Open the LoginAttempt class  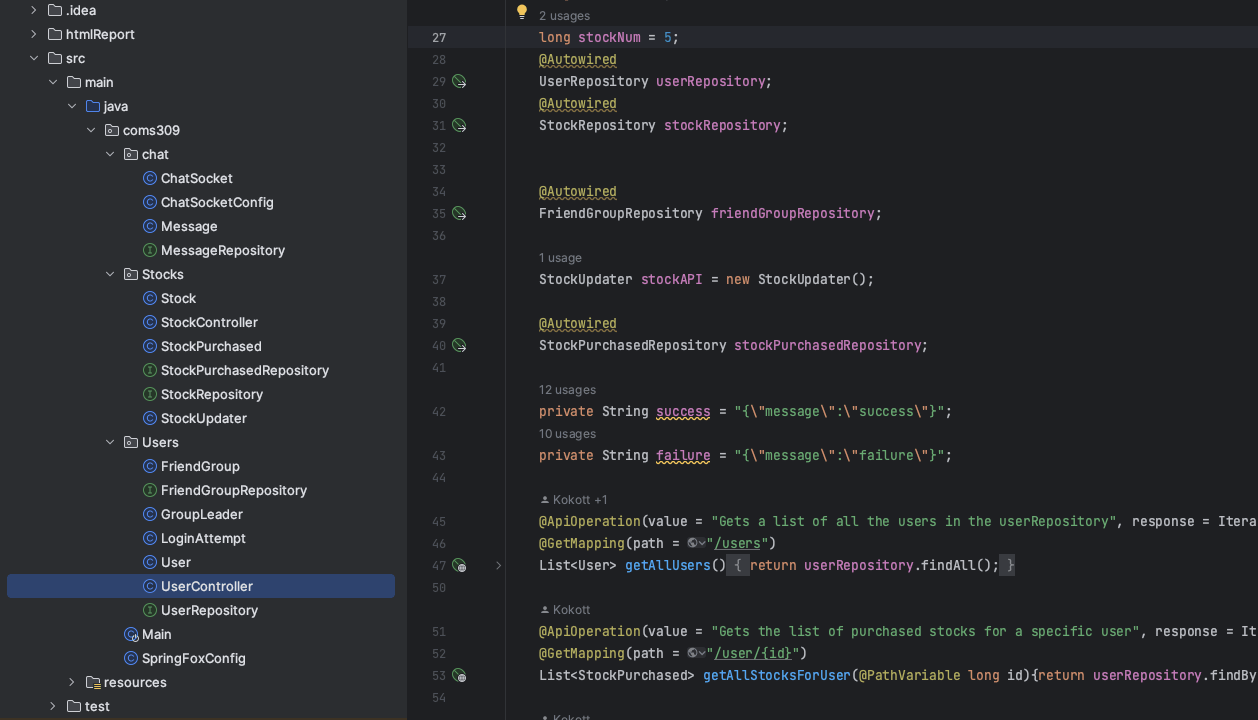click(x=203, y=538)
